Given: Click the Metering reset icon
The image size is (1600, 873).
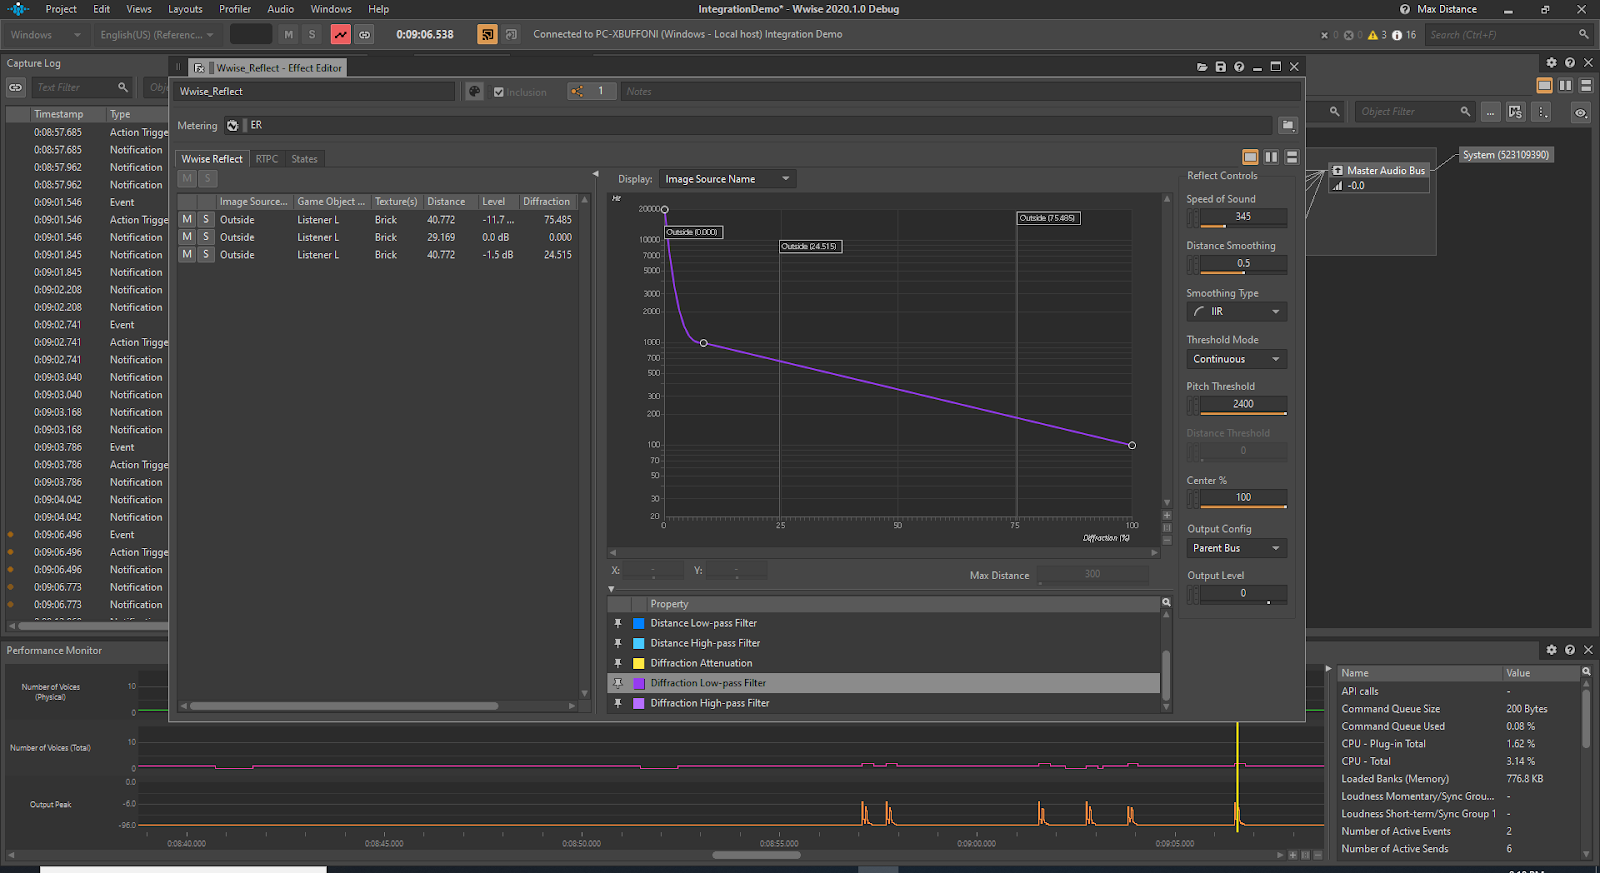Looking at the screenshot, I should [233, 126].
